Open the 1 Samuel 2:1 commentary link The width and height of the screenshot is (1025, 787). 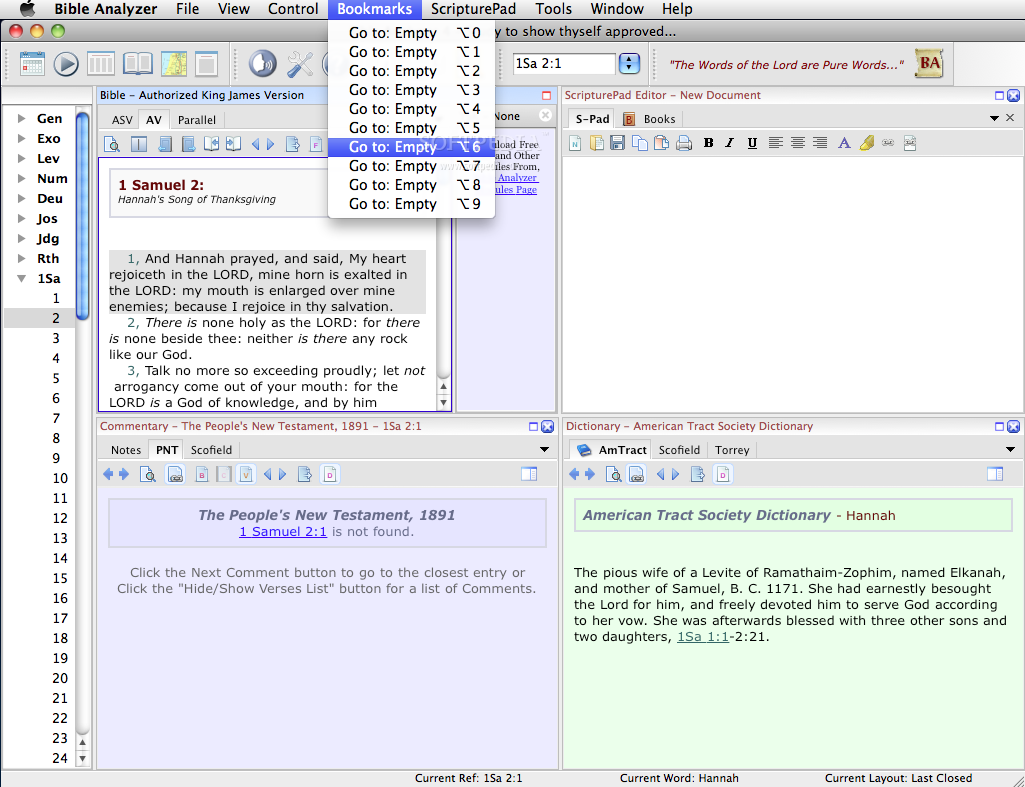[x=283, y=531]
